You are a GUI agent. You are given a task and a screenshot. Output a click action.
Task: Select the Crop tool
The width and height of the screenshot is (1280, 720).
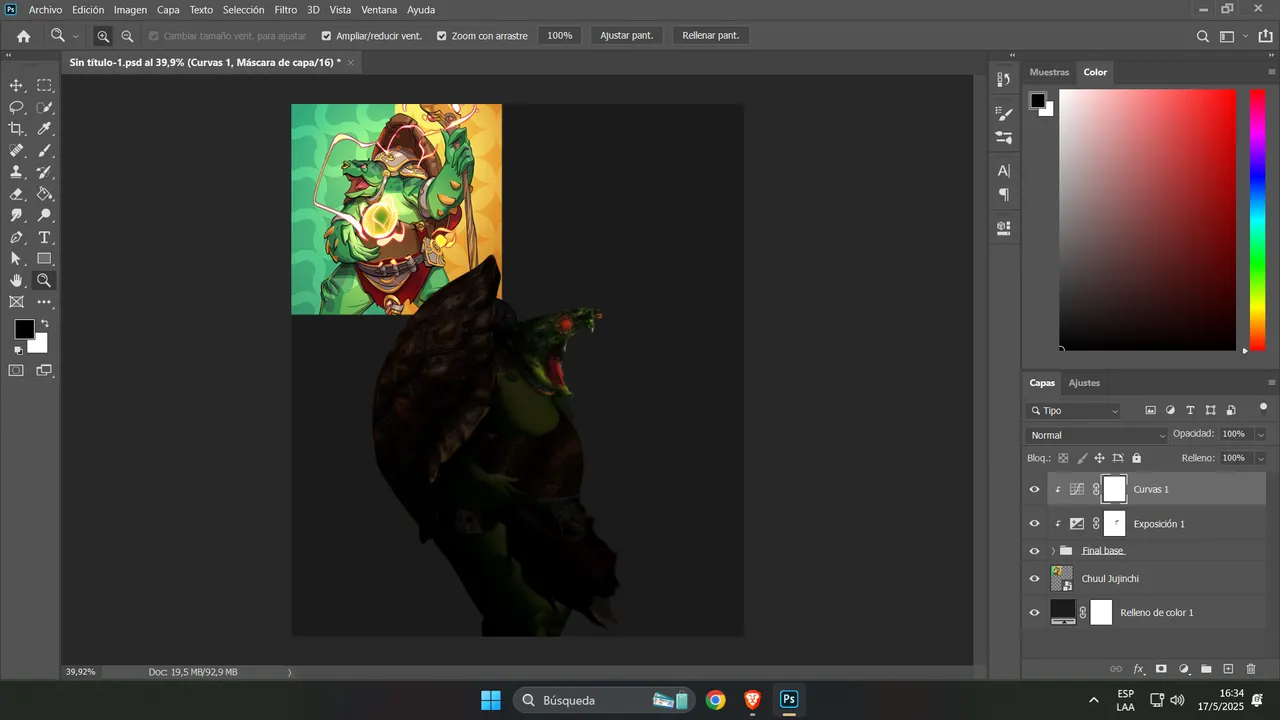pyautogui.click(x=17, y=129)
